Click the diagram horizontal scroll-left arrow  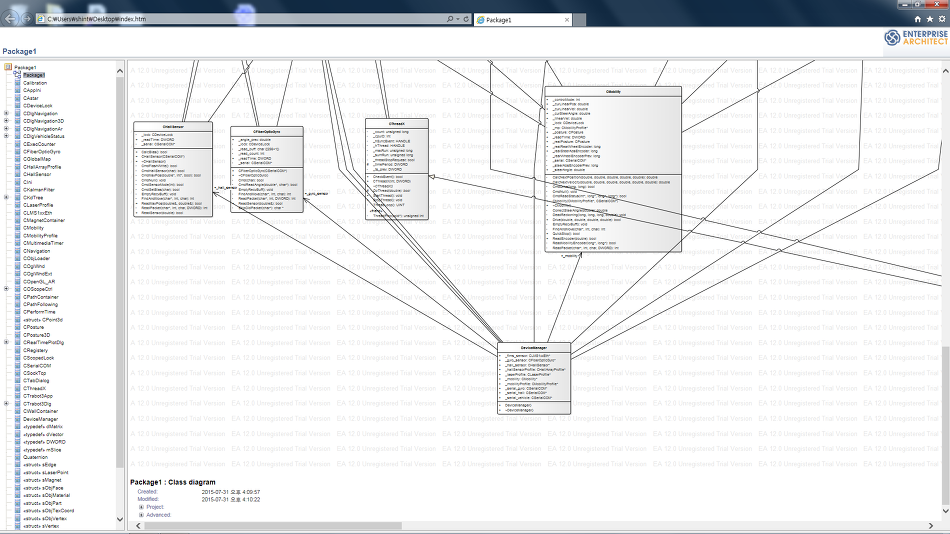tap(138, 526)
